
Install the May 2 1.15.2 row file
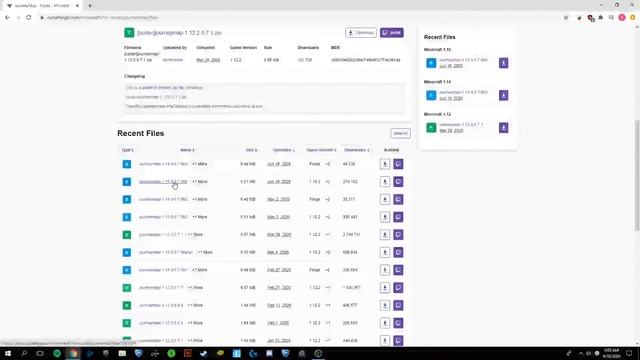tap(398, 217)
